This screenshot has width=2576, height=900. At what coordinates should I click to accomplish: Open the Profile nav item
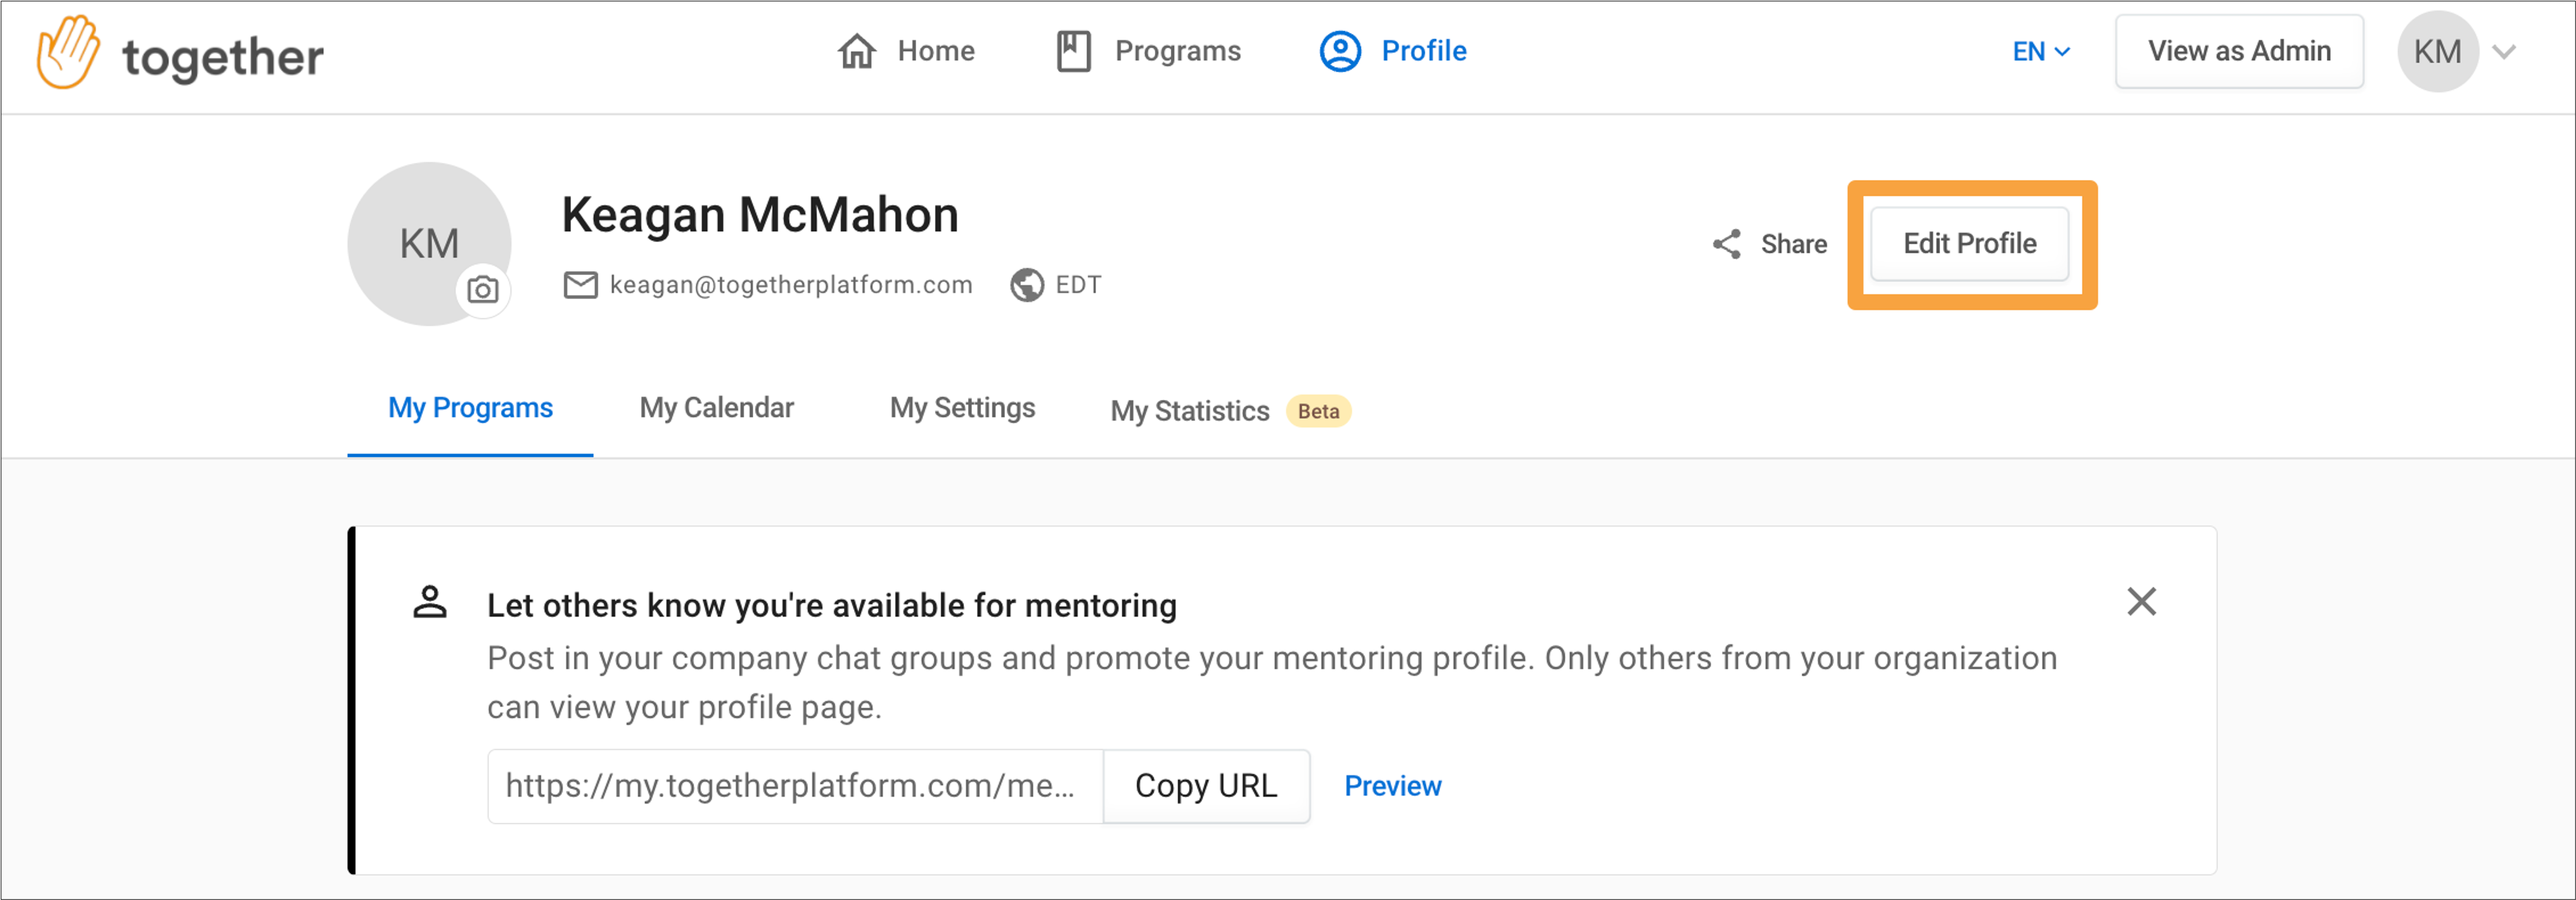(x=1393, y=51)
